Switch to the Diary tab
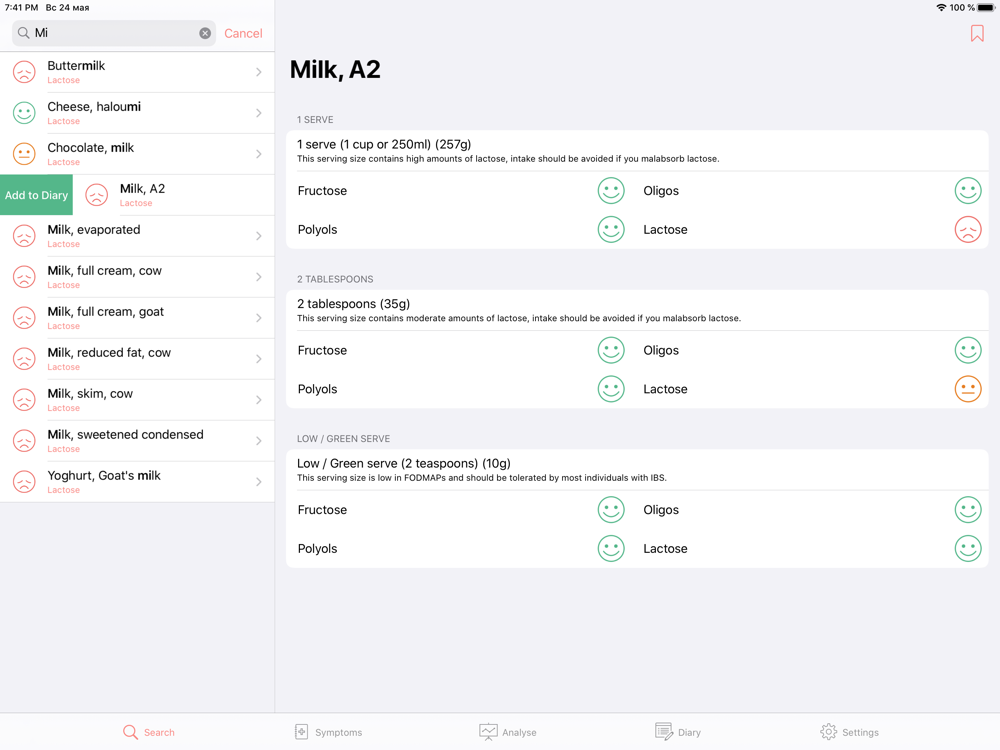The height and width of the screenshot is (750, 1000). coord(678,732)
